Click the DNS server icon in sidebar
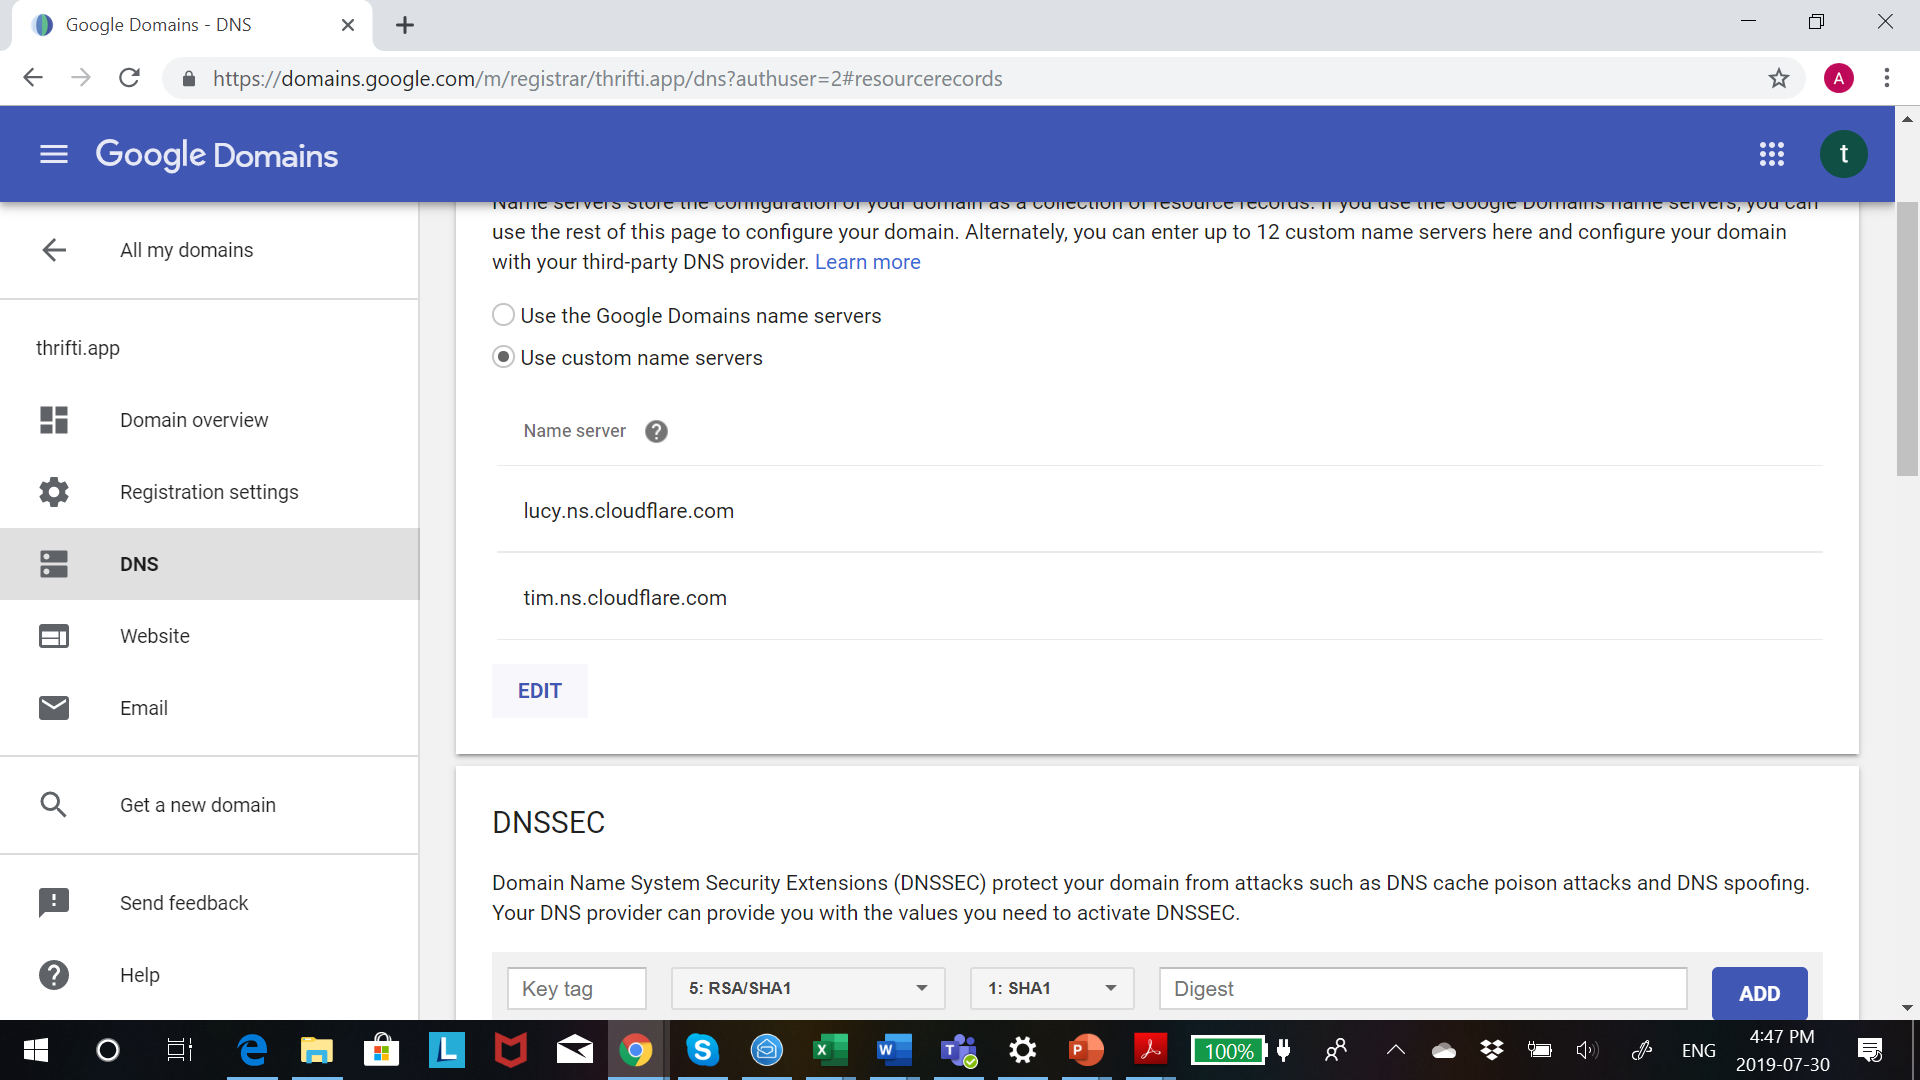 (54, 564)
